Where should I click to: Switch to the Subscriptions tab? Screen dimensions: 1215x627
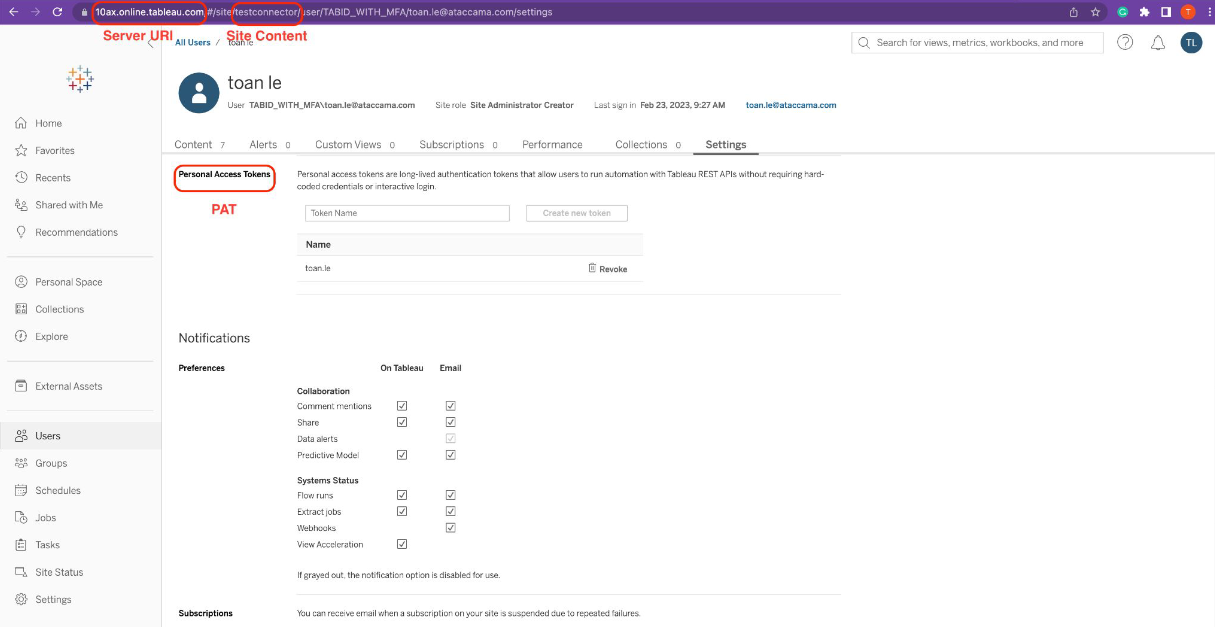pyautogui.click(x=452, y=145)
